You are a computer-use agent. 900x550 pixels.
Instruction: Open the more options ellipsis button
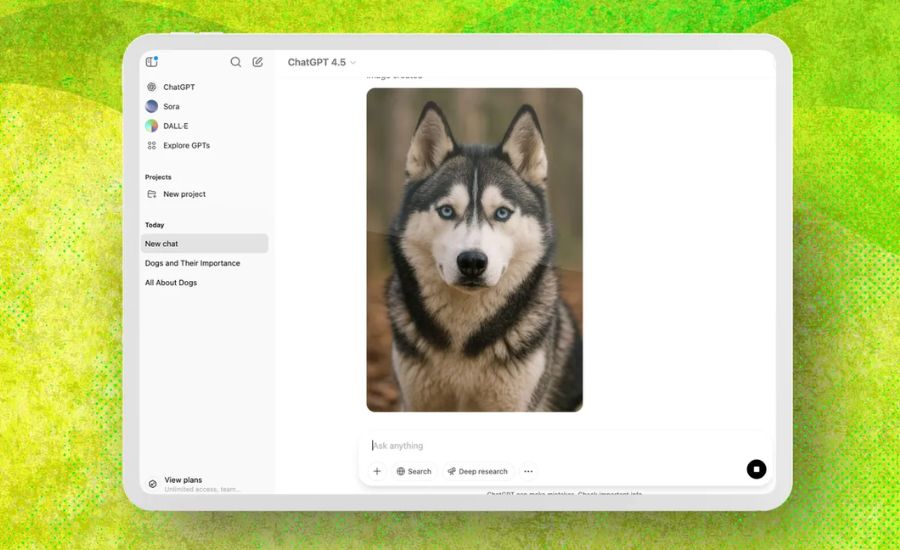click(x=528, y=471)
